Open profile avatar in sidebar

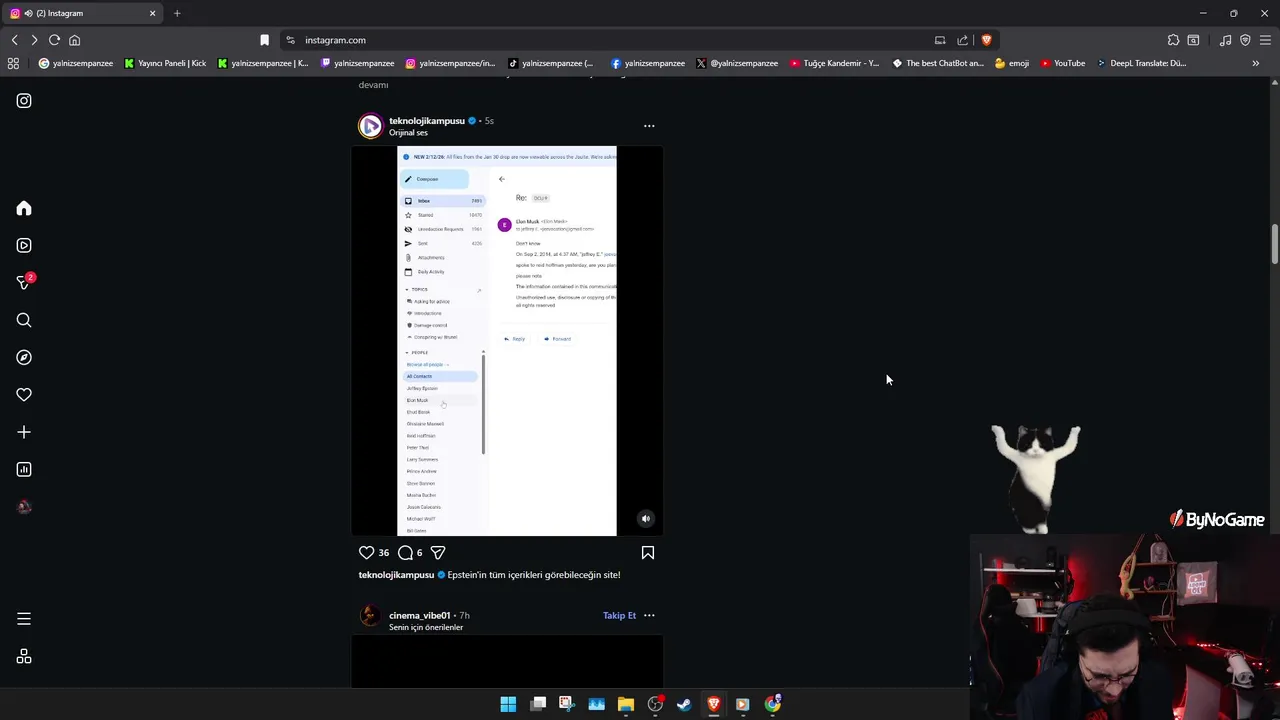(x=24, y=507)
